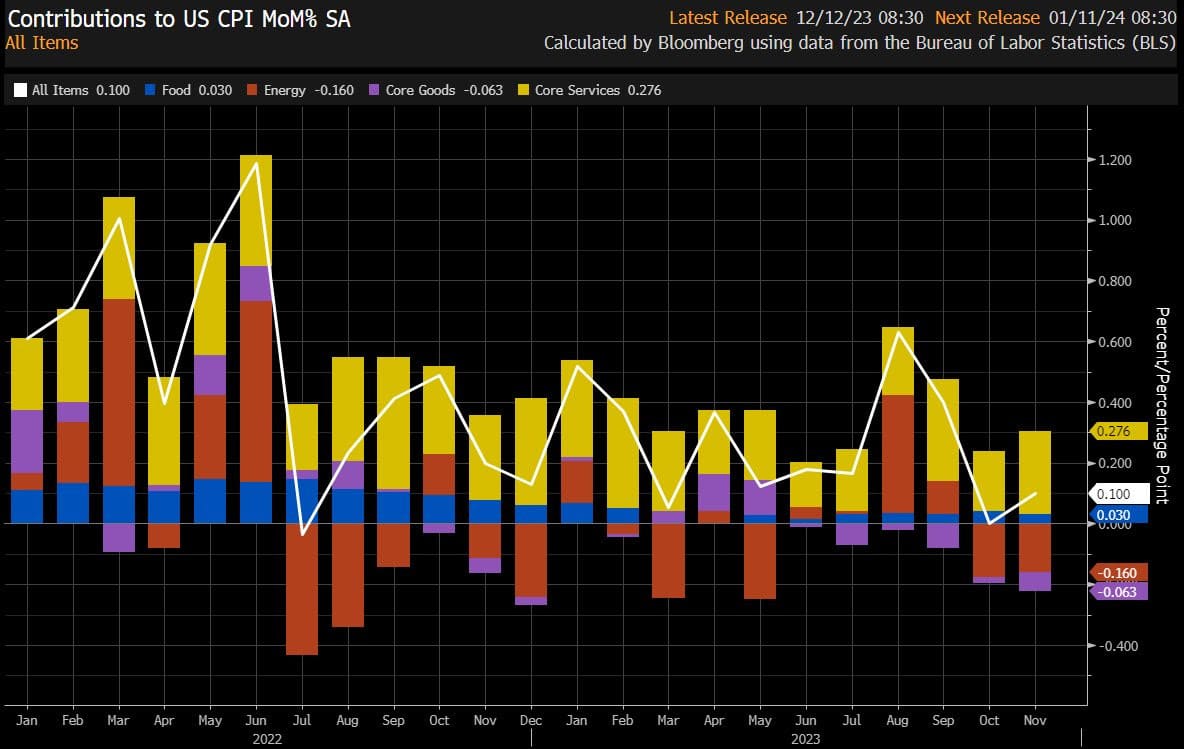This screenshot has height=749, width=1184.
Task: Toggle the Core Goods -0.063 legend entry
Action: click(436, 90)
